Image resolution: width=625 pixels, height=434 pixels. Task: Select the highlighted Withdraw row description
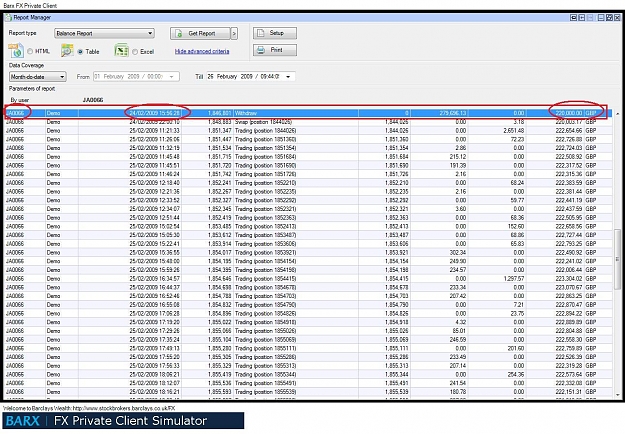click(246, 113)
